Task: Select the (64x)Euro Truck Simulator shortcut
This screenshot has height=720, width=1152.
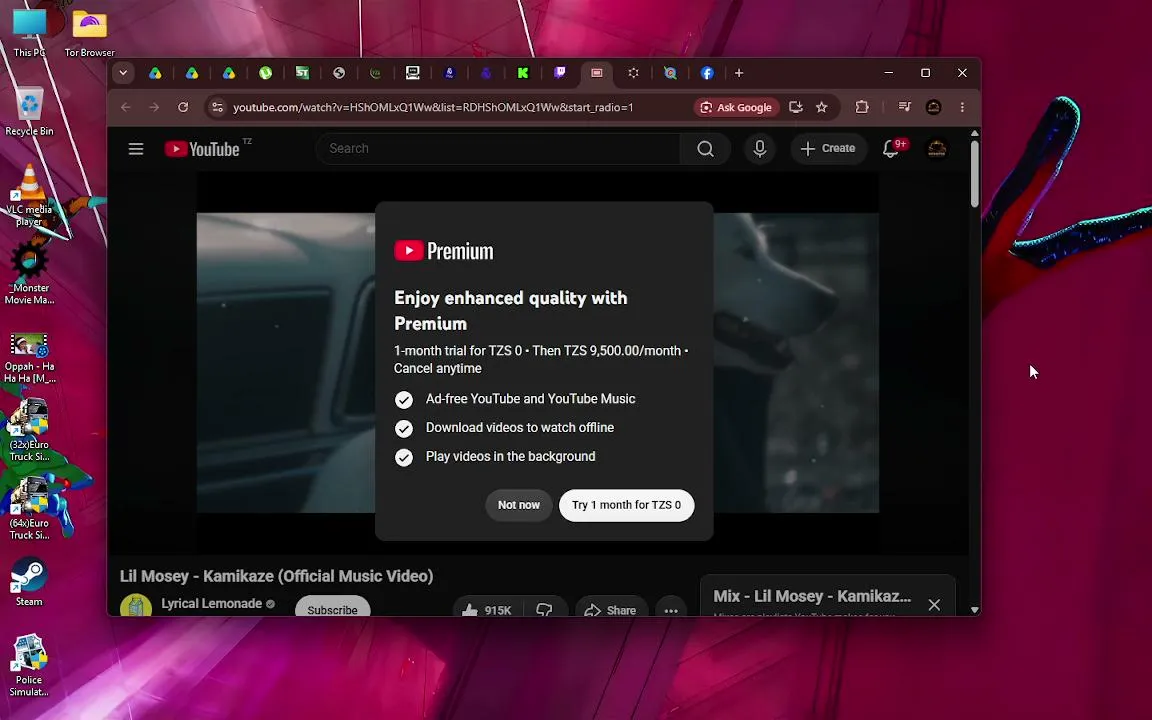Action: 29,508
